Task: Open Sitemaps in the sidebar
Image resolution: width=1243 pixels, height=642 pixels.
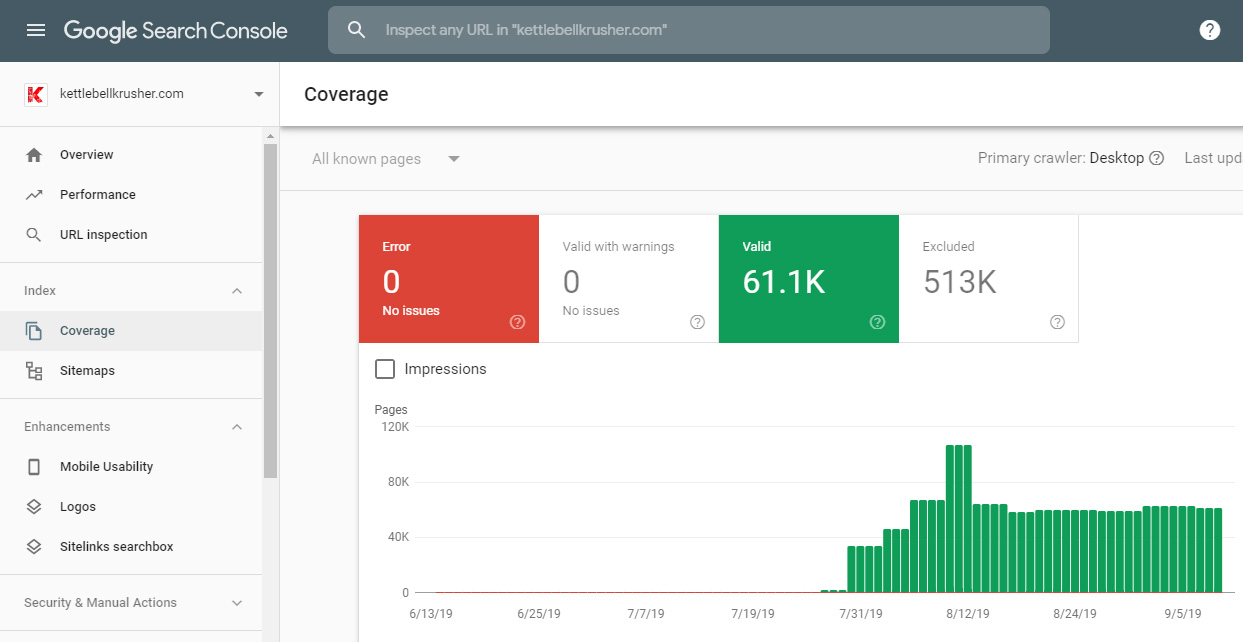Action: pyautogui.click(x=131, y=371)
